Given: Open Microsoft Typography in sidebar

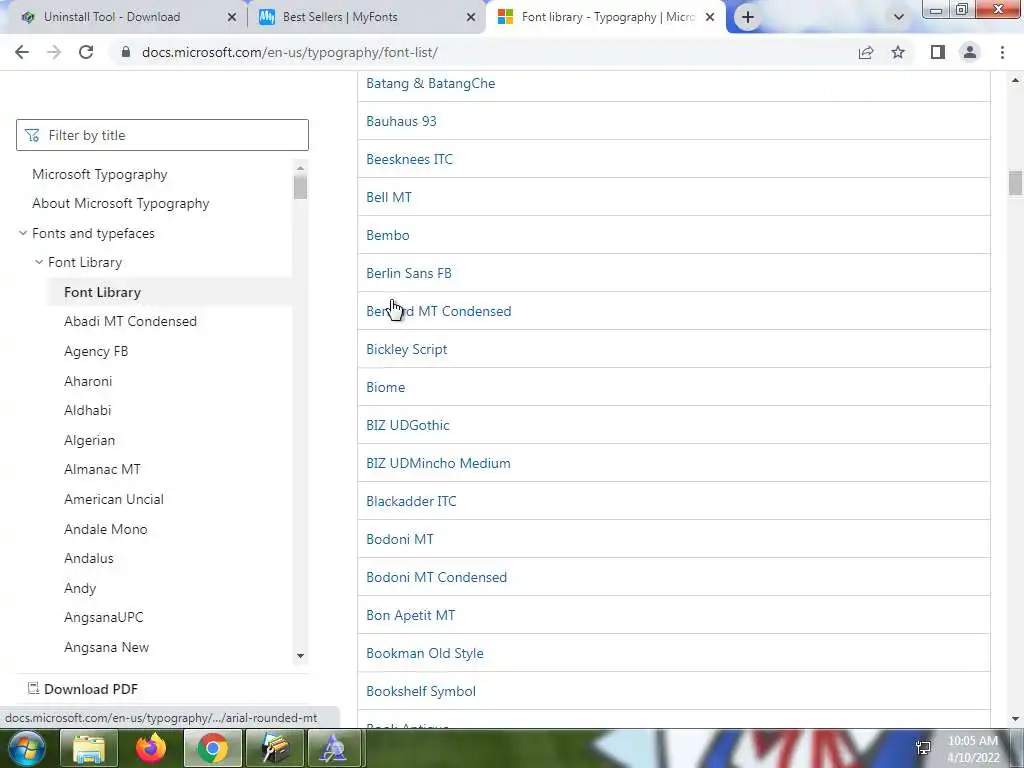Looking at the screenshot, I should pos(100,174).
